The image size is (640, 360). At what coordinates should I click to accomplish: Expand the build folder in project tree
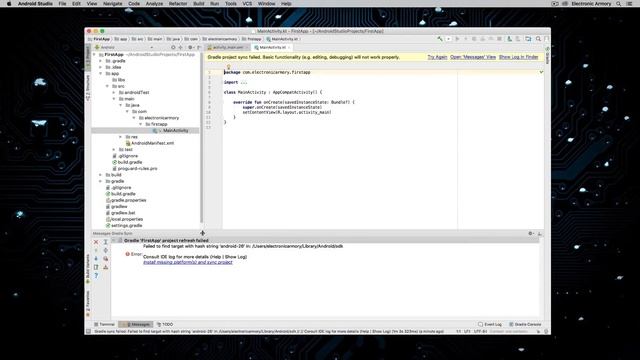pyautogui.click(x=101, y=175)
